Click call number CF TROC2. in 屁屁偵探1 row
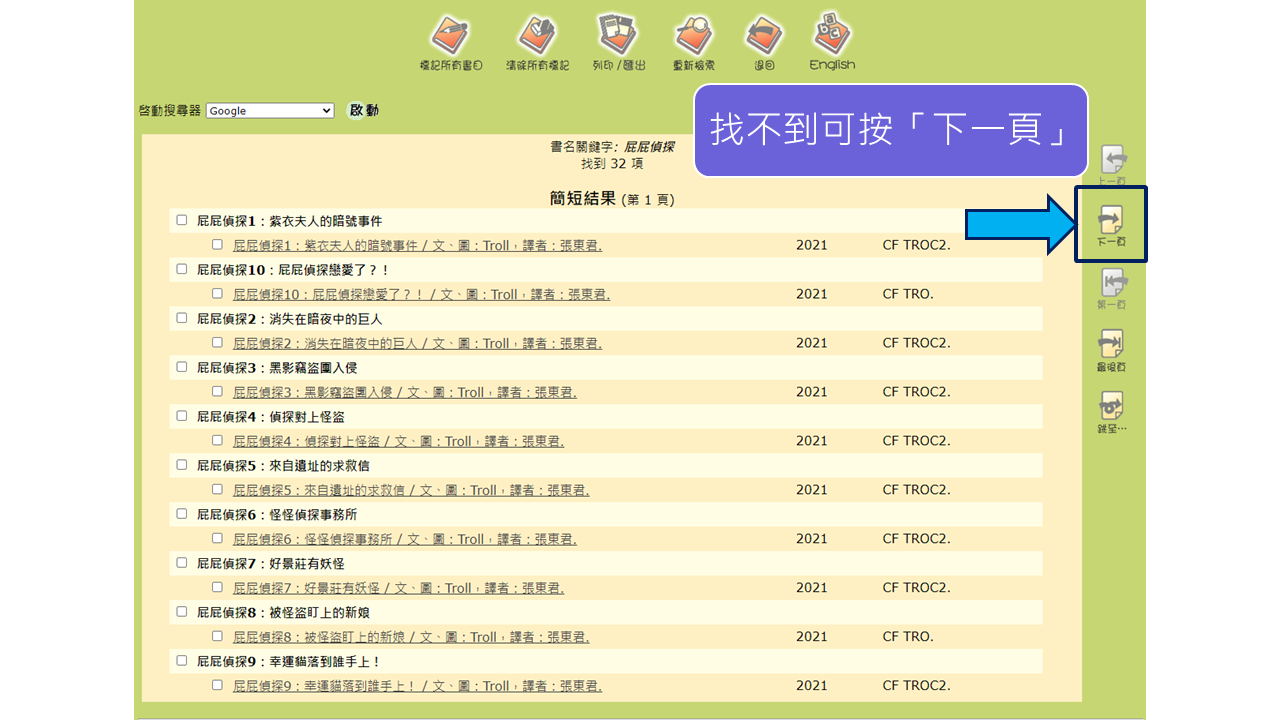The image size is (1280, 720). point(916,245)
